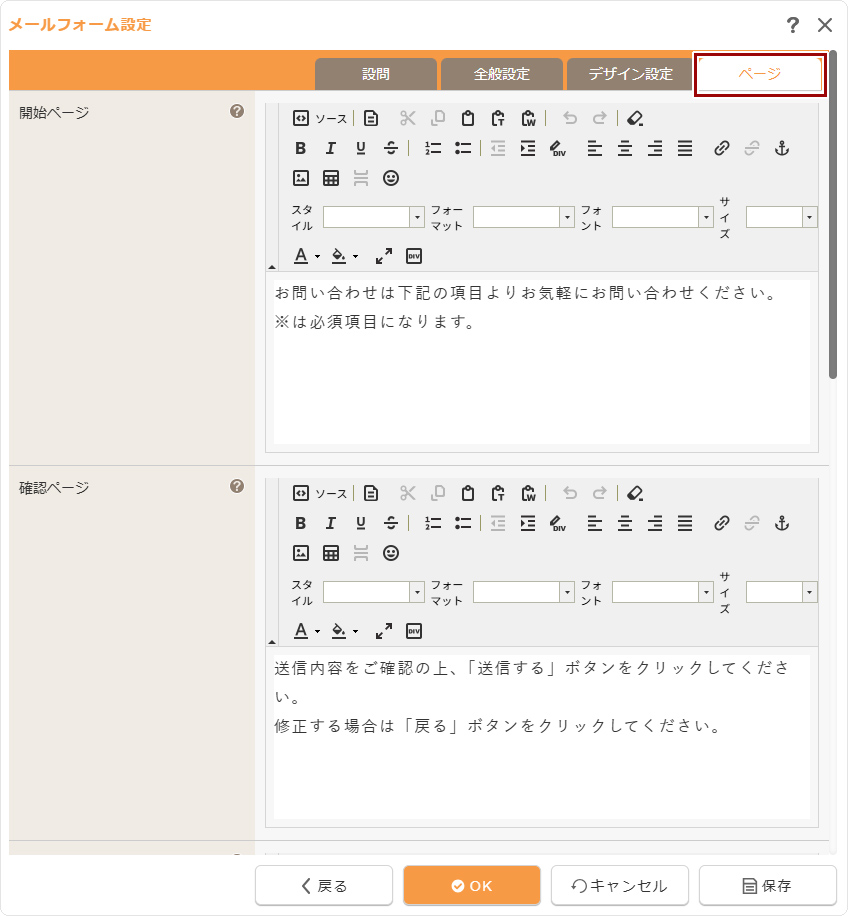
Task: Switch to the 全般設定 tab
Action: pos(501,74)
